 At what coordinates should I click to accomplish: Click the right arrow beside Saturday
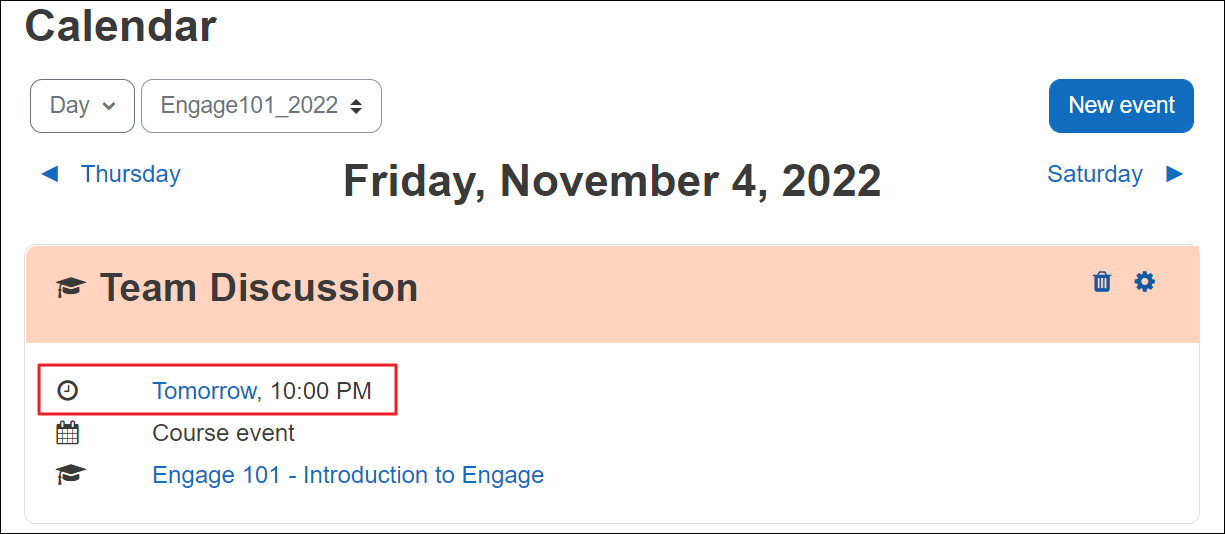coord(1175,174)
